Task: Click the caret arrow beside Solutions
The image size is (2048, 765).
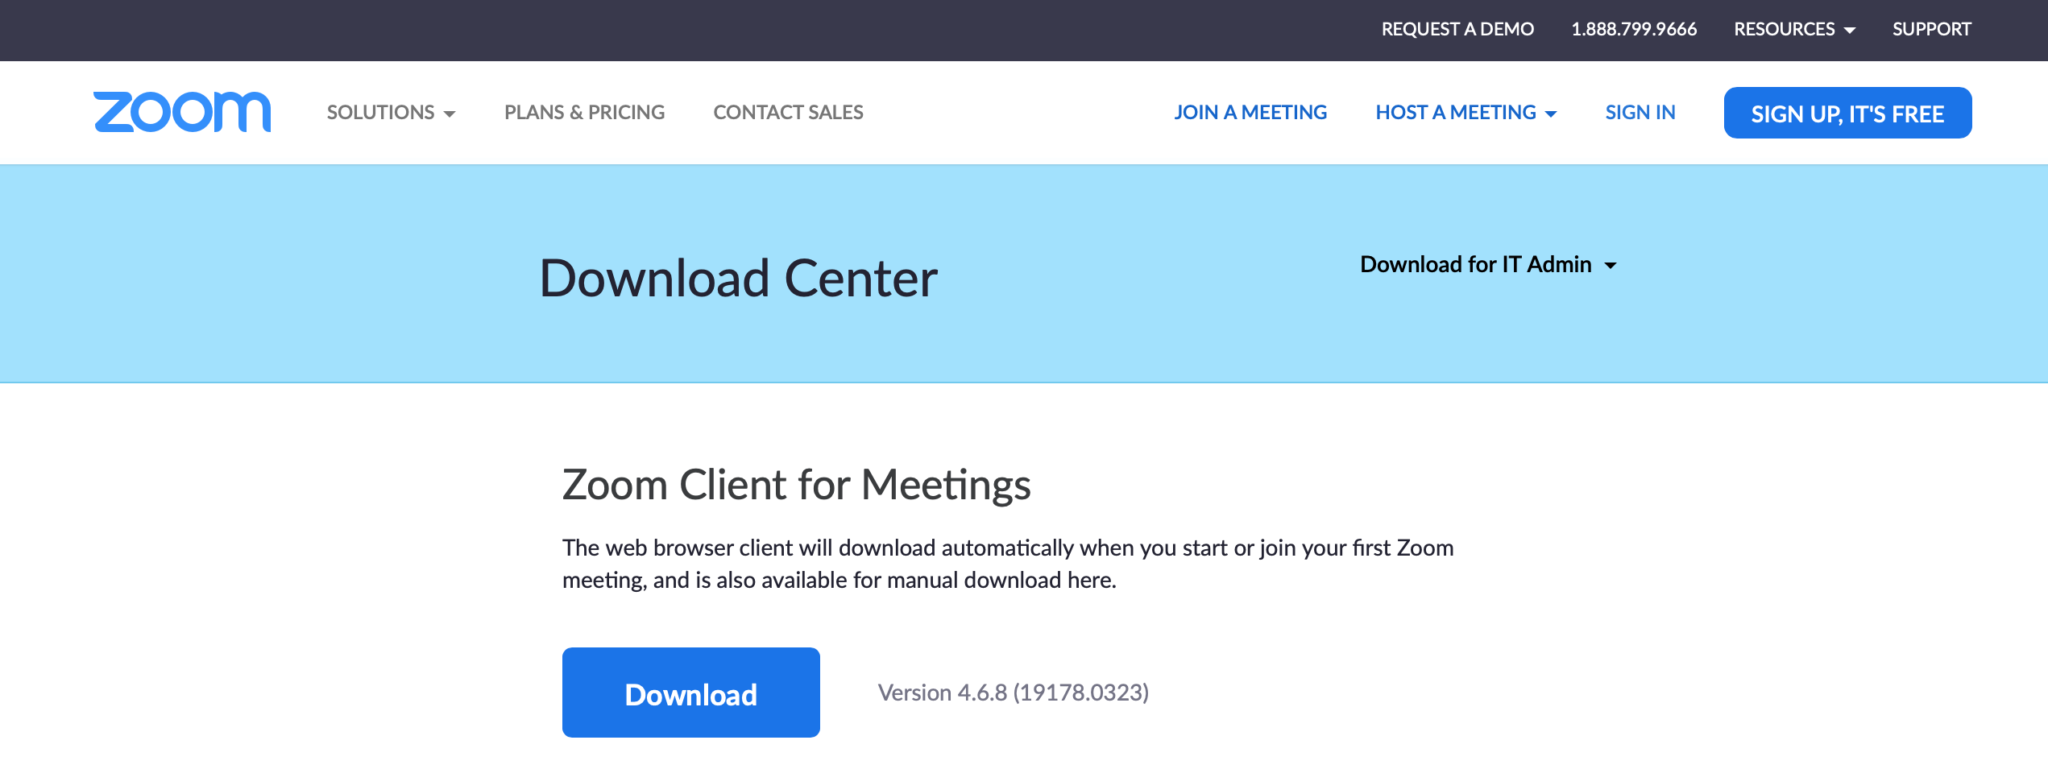Action: [450, 114]
